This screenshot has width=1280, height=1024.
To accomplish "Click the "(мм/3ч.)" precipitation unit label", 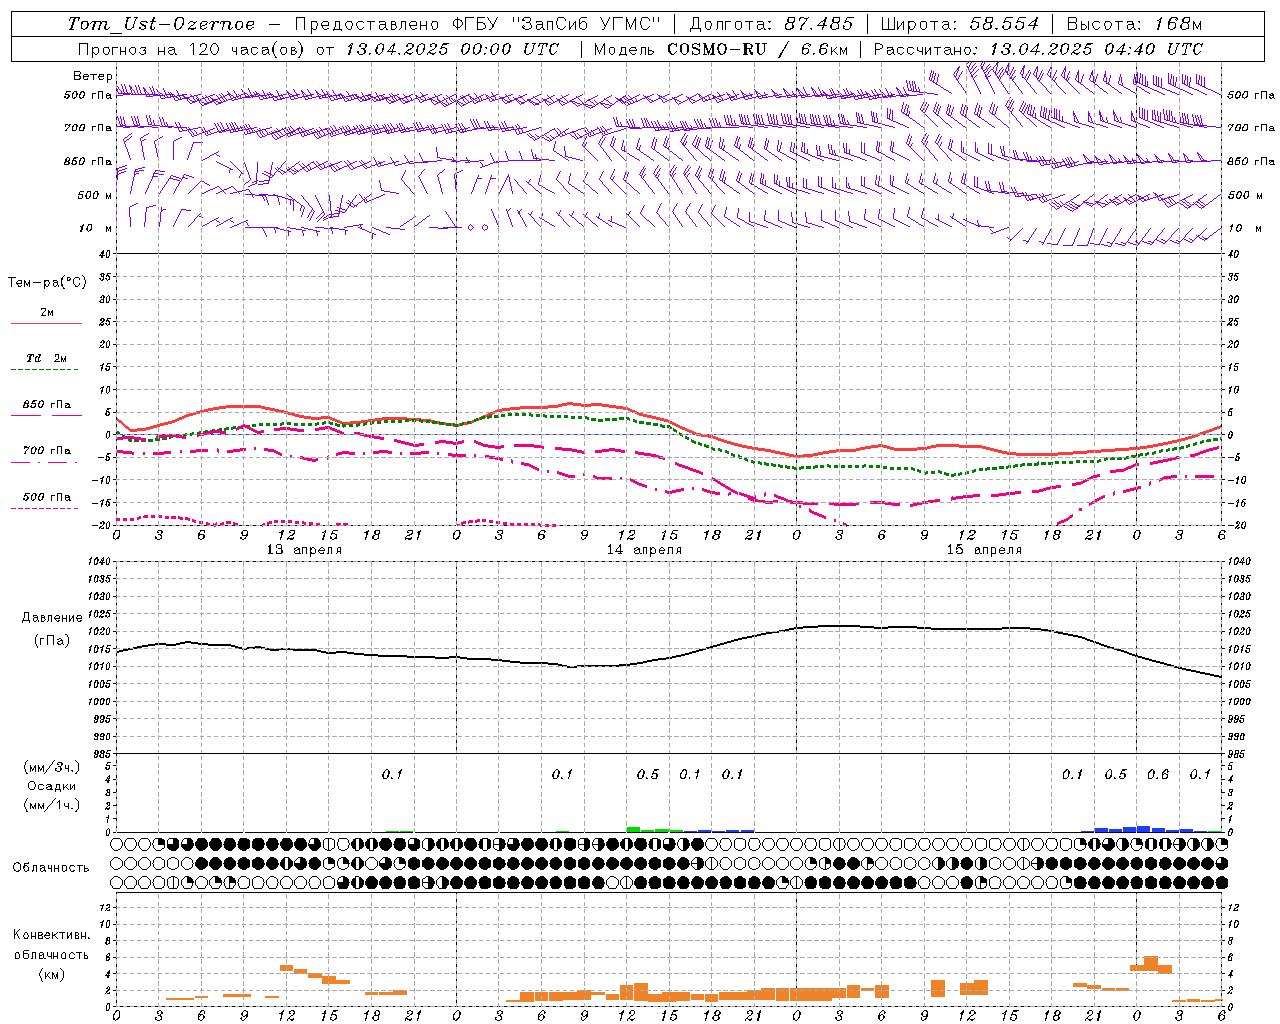I will (52, 767).
